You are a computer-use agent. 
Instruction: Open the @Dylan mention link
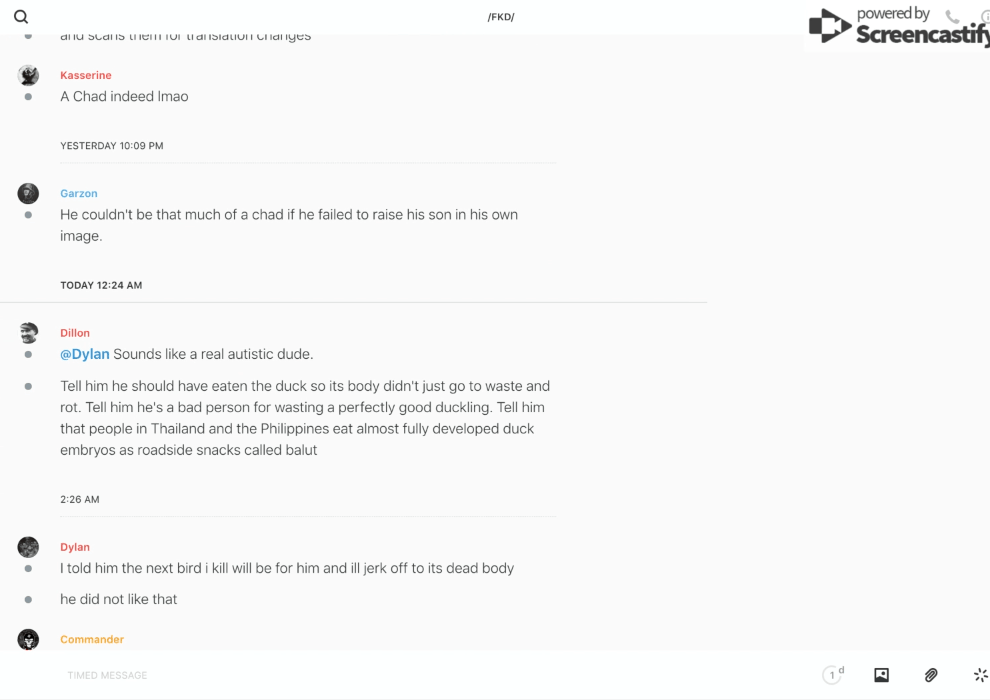click(x=85, y=354)
